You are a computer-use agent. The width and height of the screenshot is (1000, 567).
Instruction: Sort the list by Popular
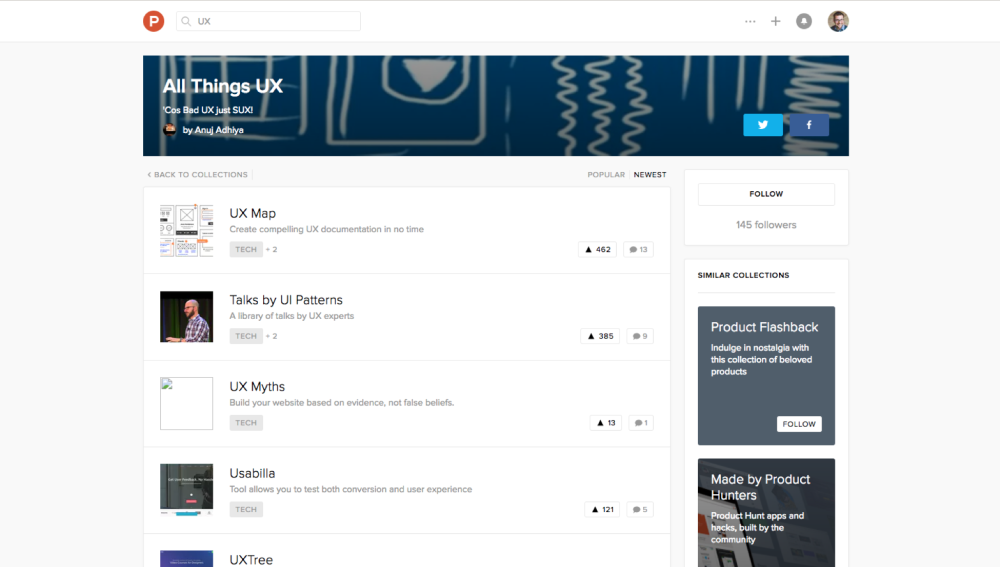click(x=606, y=174)
